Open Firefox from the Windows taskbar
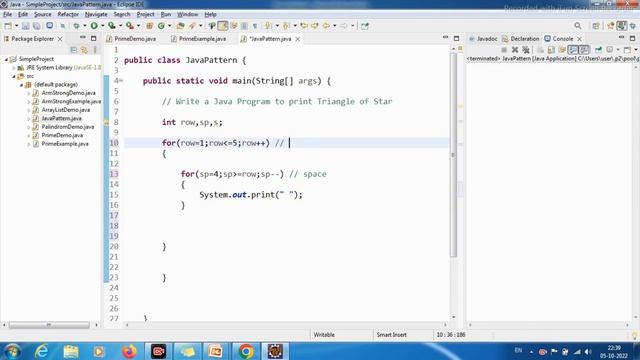Screen dimensions: 640x360 129,351
